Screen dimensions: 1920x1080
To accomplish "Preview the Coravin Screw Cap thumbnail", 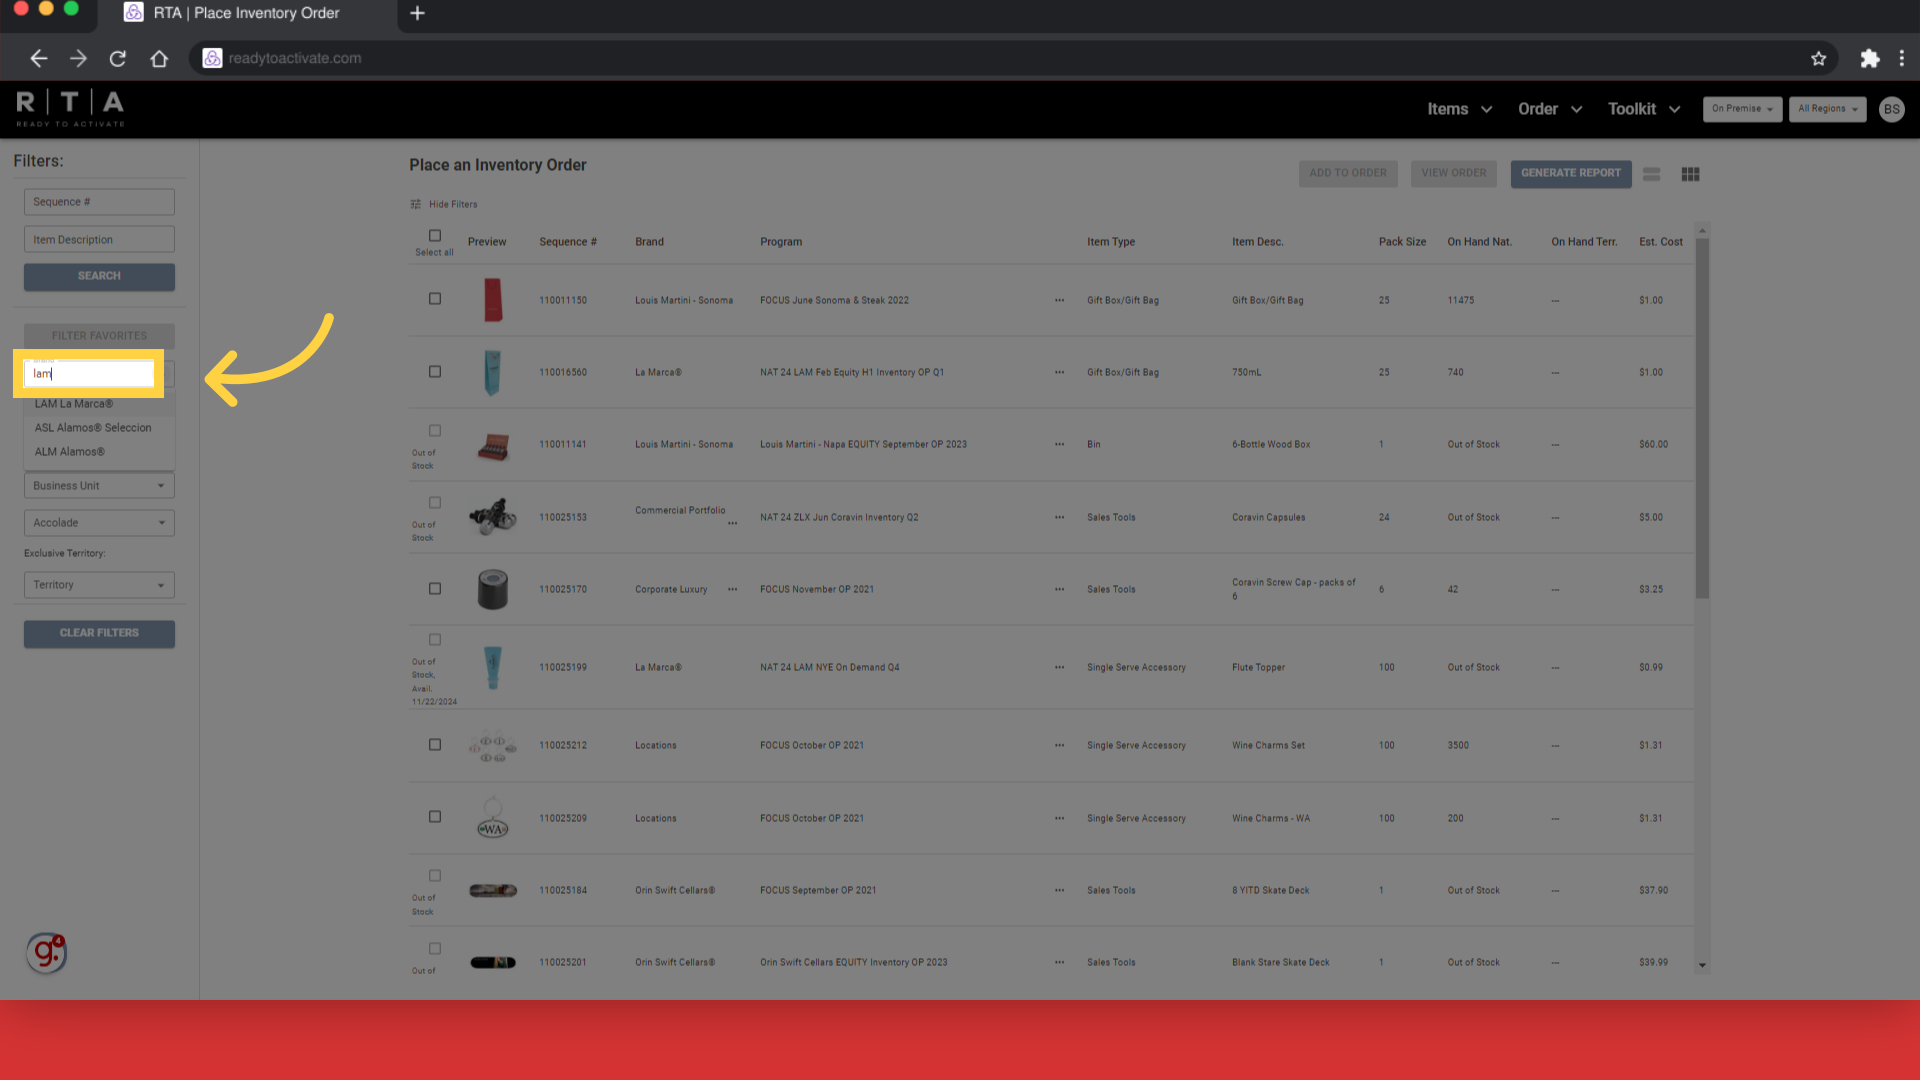I will click(x=493, y=589).
